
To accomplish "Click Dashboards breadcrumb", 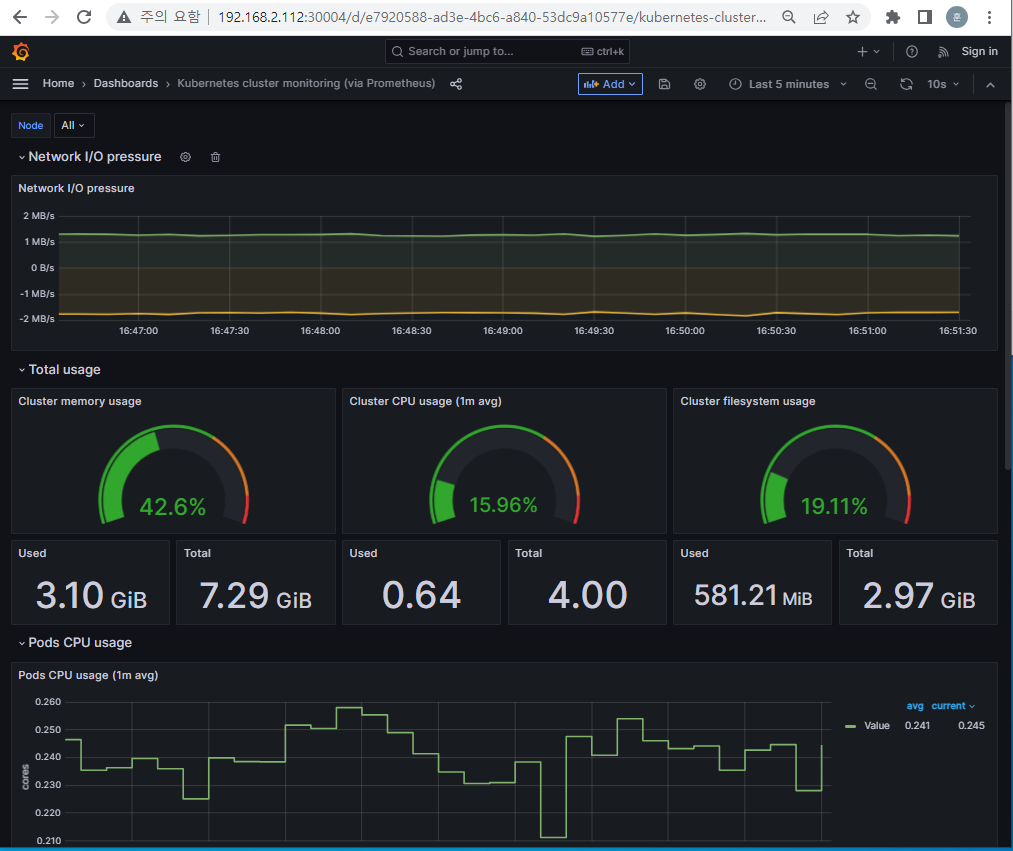I will (126, 83).
